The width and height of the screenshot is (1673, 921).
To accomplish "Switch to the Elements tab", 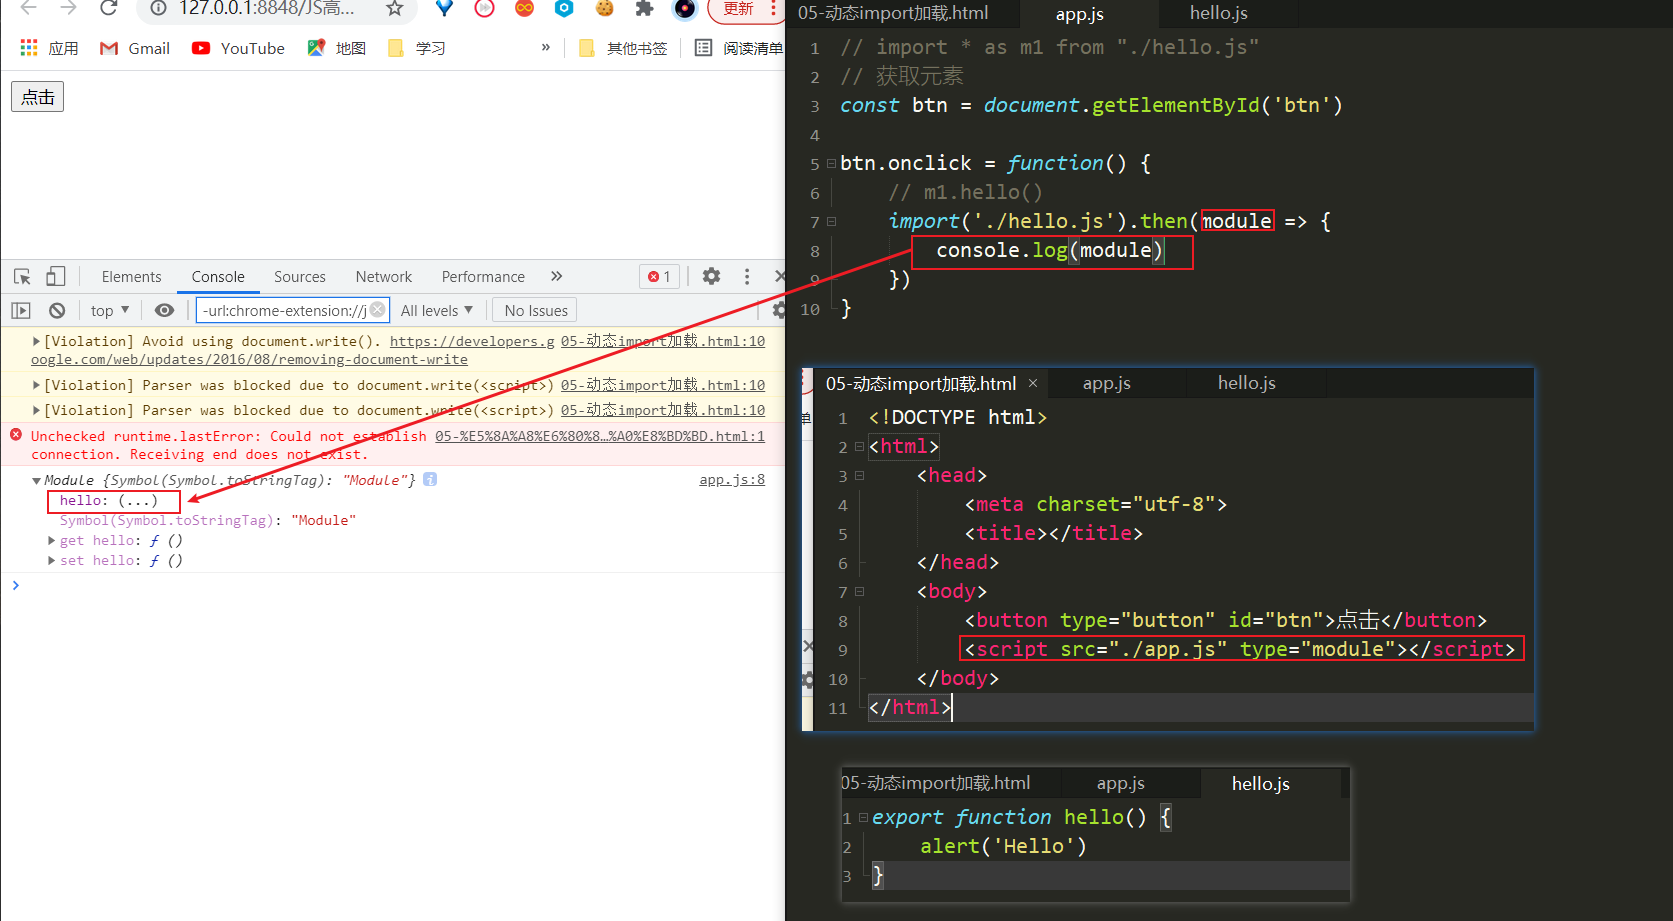I will 131,277.
